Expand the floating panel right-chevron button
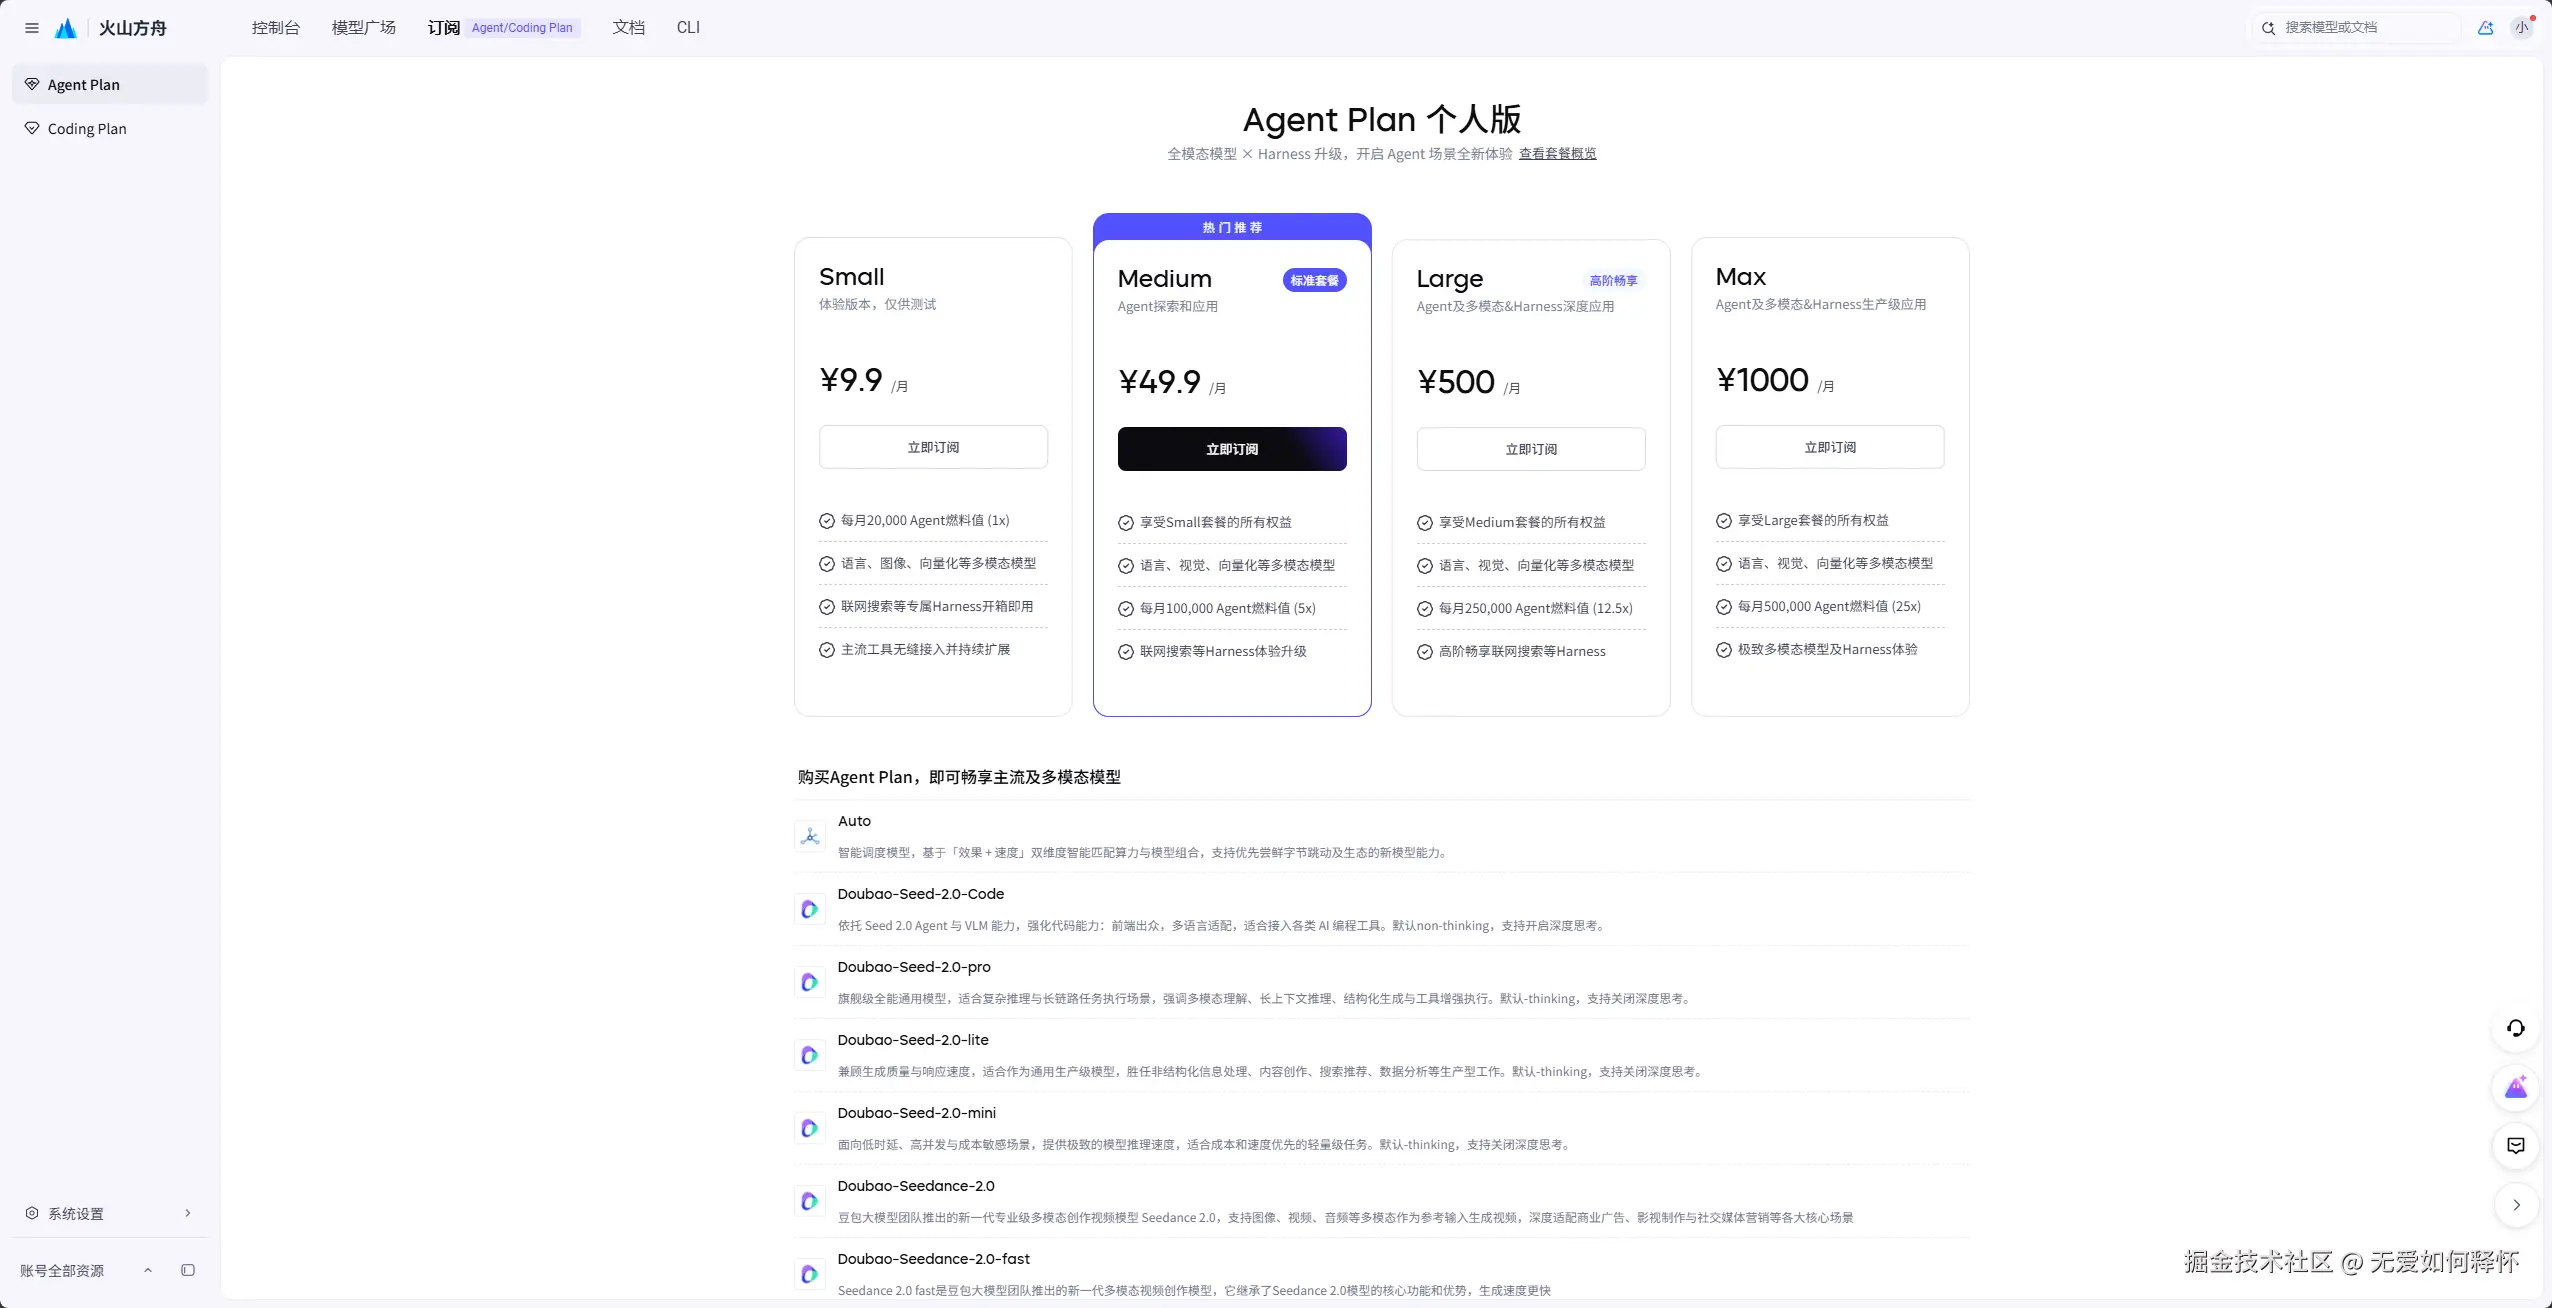2552x1308 pixels. 2516,1205
